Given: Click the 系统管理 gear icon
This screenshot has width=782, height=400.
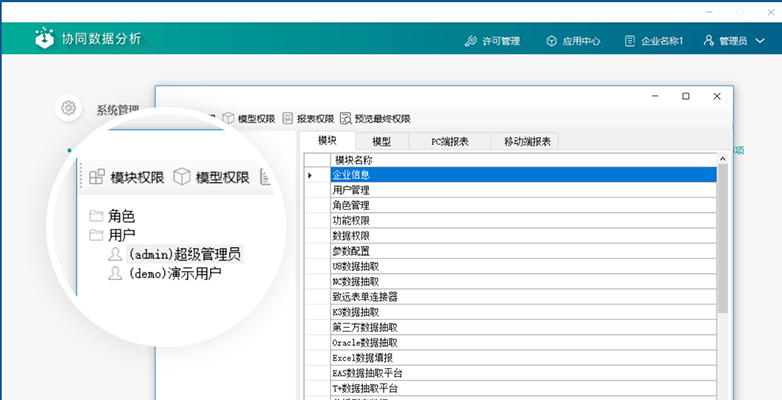Looking at the screenshot, I should point(69,108).
